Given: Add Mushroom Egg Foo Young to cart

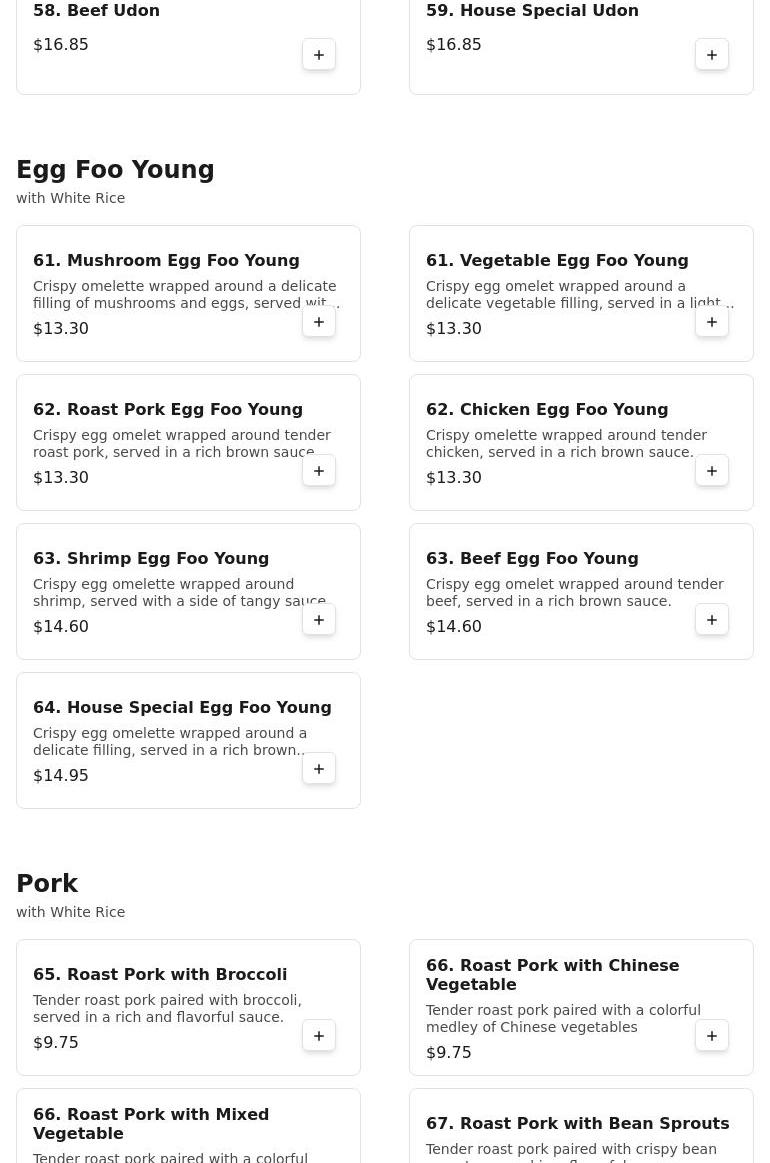Looking at the screenshot, I should pos(319,322).
